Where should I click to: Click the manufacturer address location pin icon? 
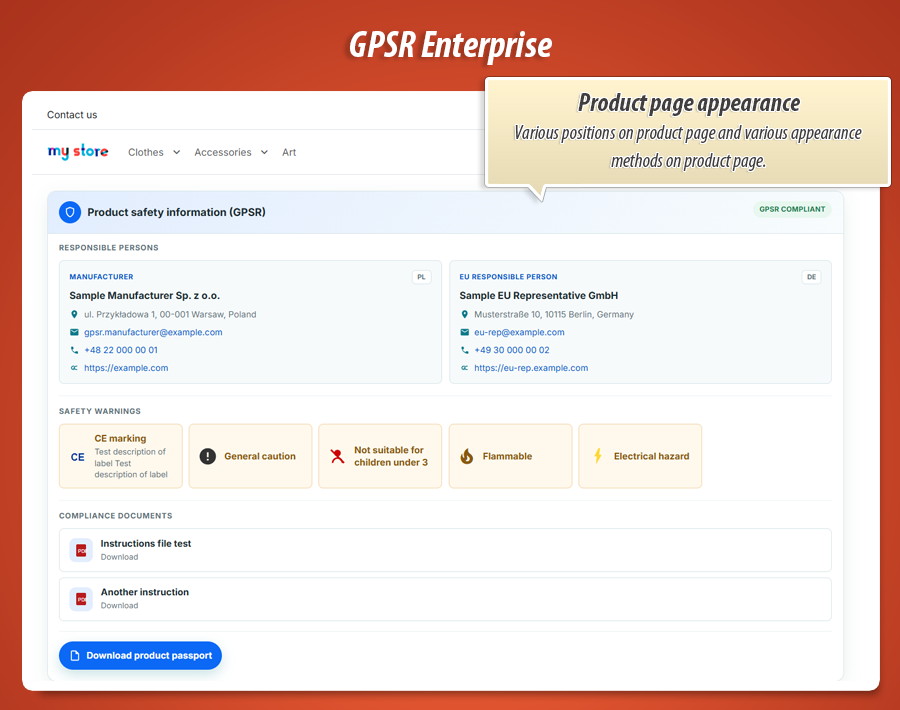pos(74,315)
